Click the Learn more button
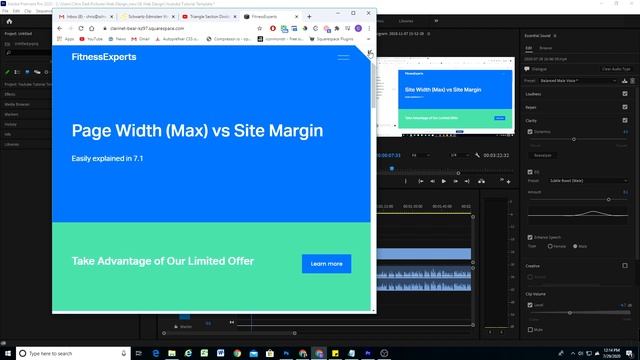Image resolution: width=640 pixels, height=360 pixels. 327,264
